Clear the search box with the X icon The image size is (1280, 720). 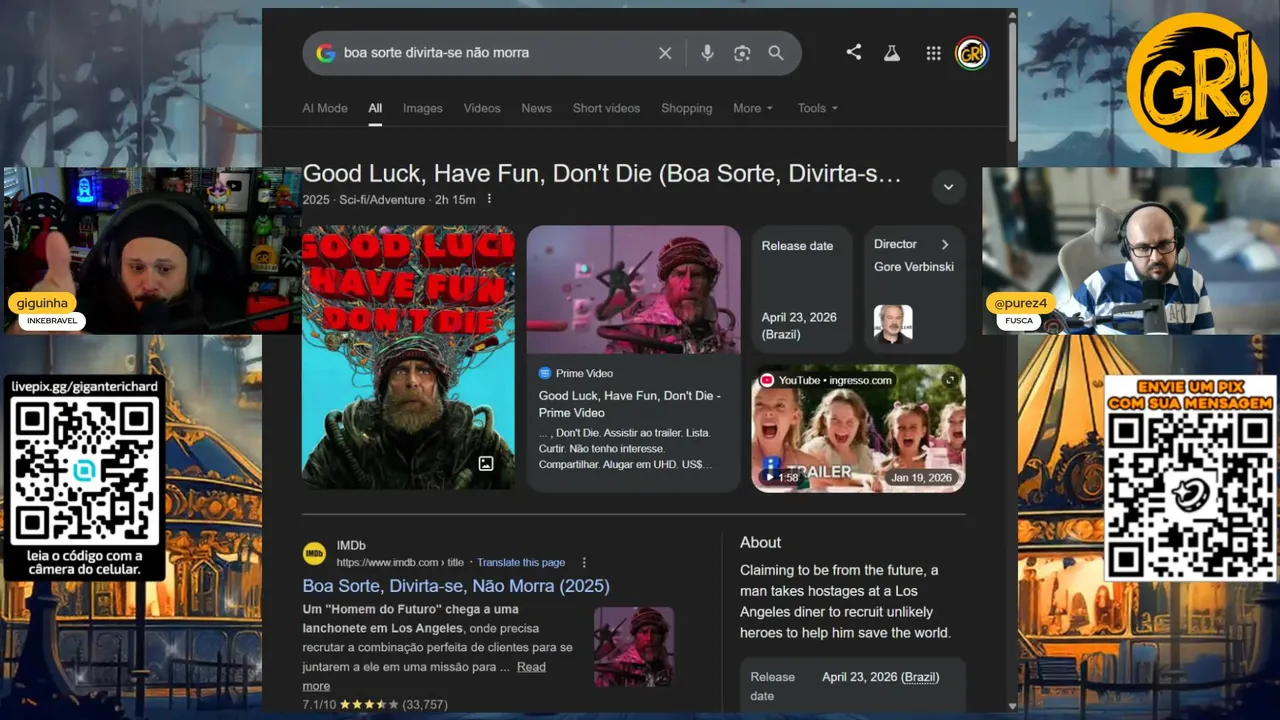click(665, 53)
